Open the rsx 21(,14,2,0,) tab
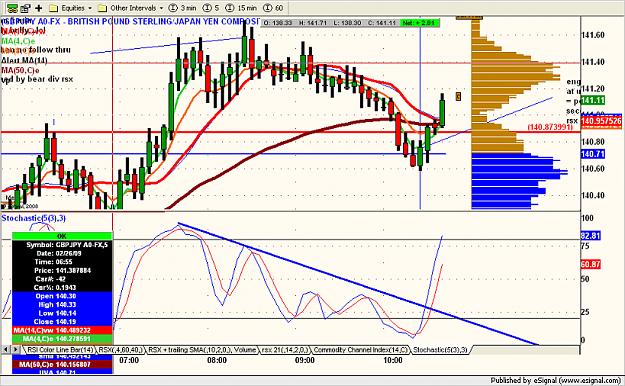 pyautogui.click(x=285, y=350)
